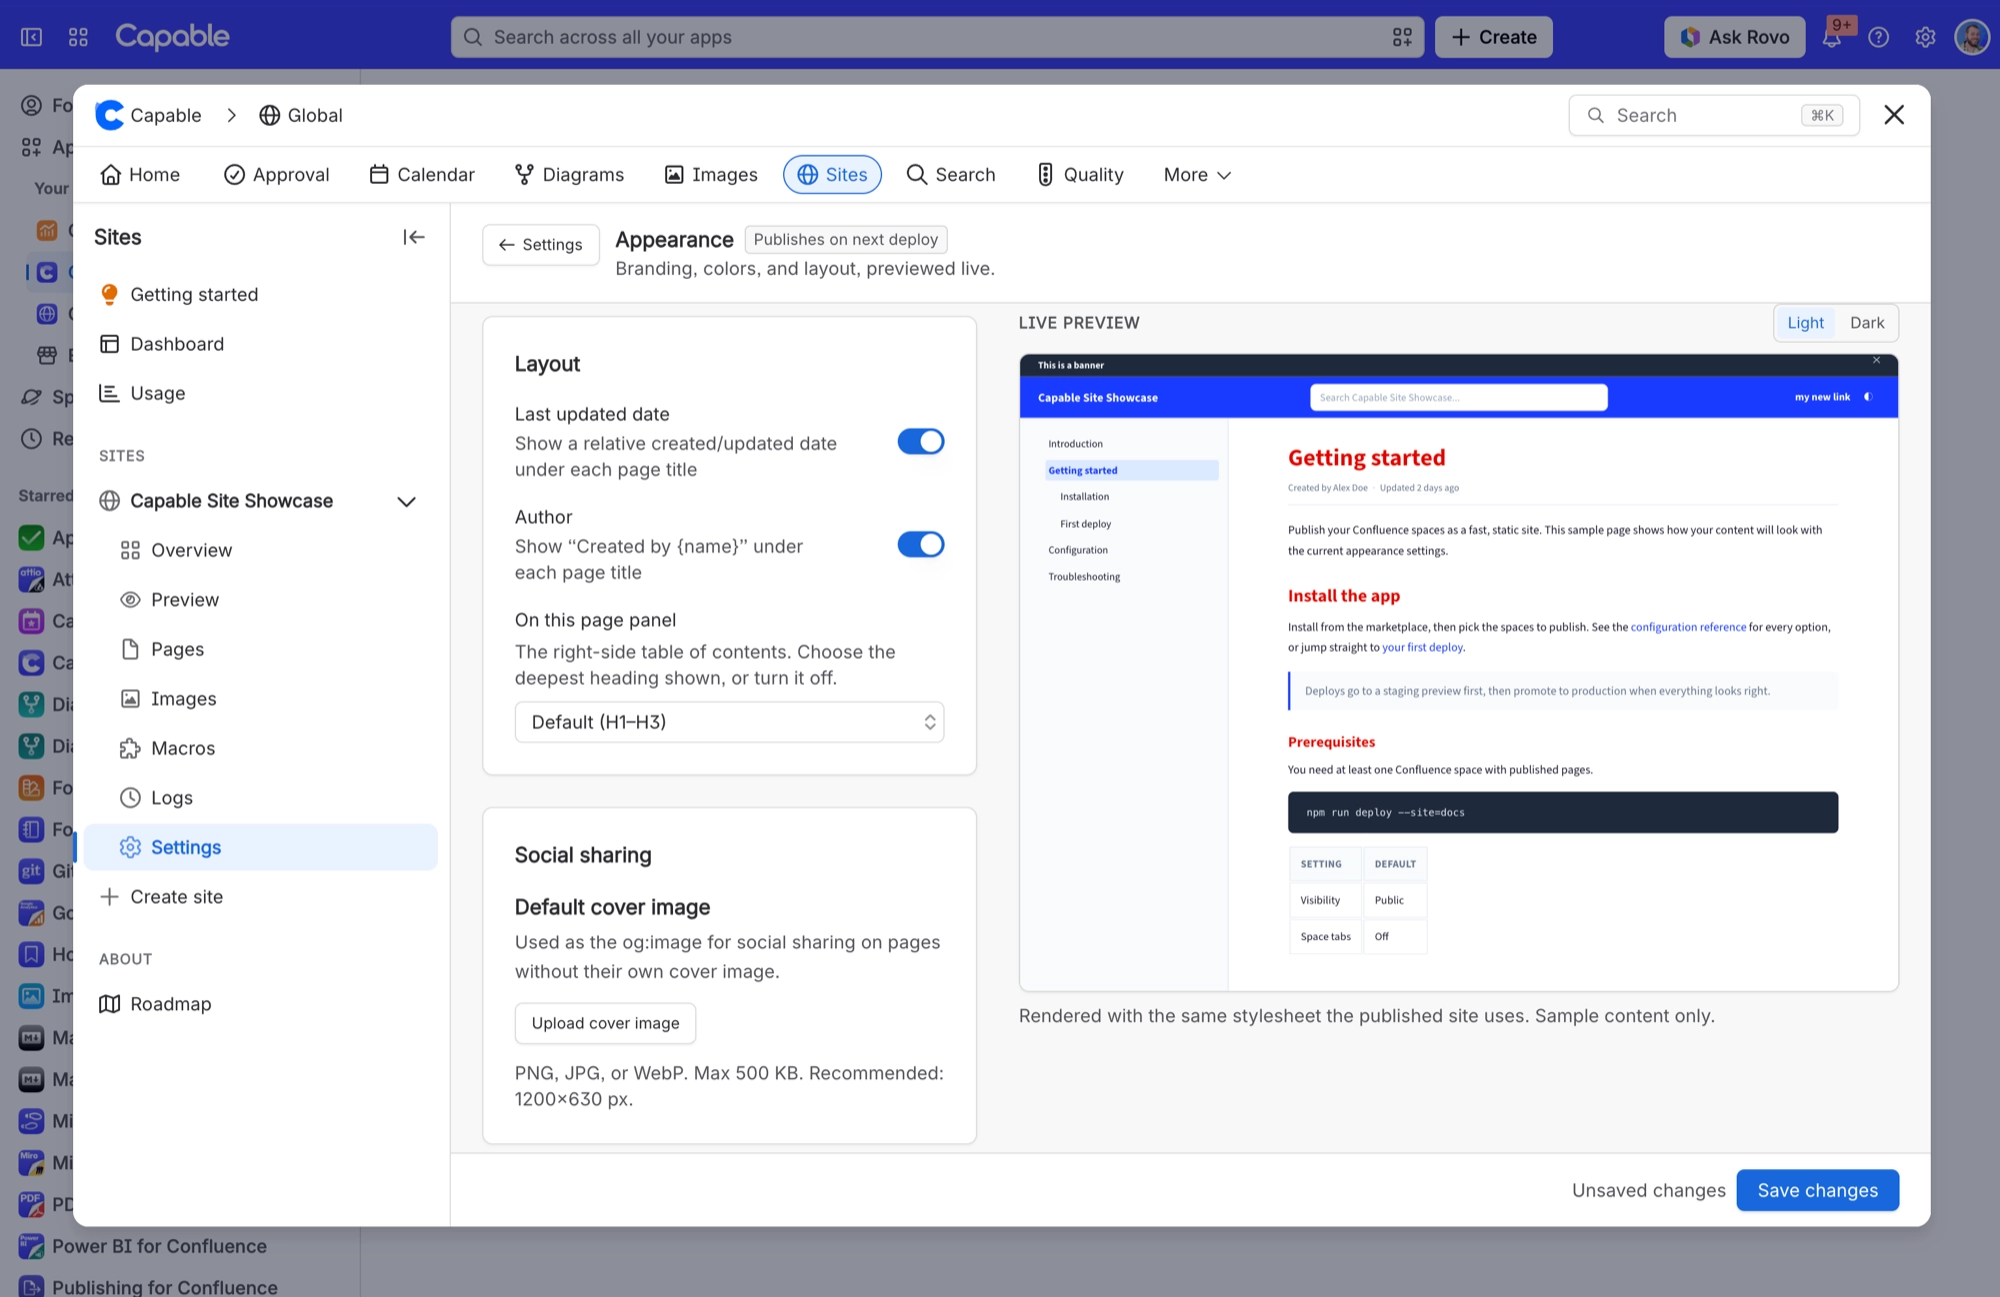The image size is (2000, 1297).
Task: Collapse the Sites sidebar panel
Action: [x=414, y=237]
